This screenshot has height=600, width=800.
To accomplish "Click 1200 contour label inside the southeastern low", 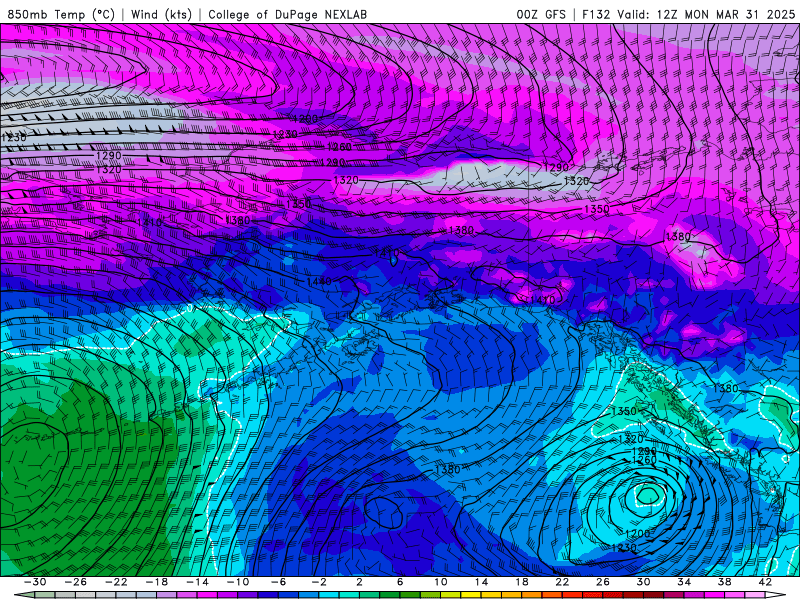I will click(638, 534).
